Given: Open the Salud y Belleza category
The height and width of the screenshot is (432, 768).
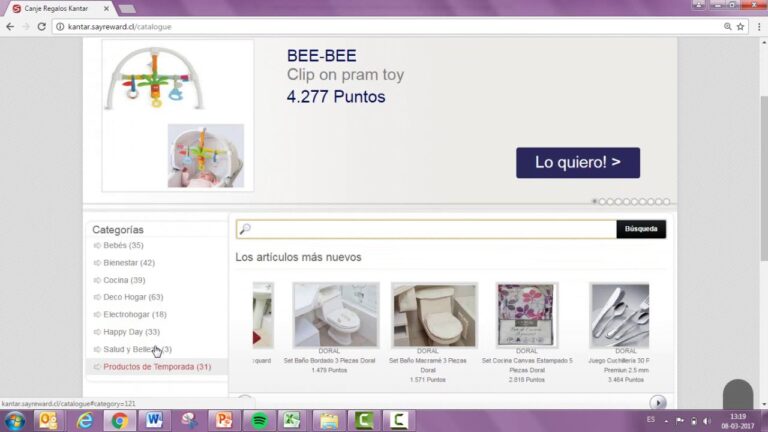Looking at the screenshot, I should [x=137, y=349].
